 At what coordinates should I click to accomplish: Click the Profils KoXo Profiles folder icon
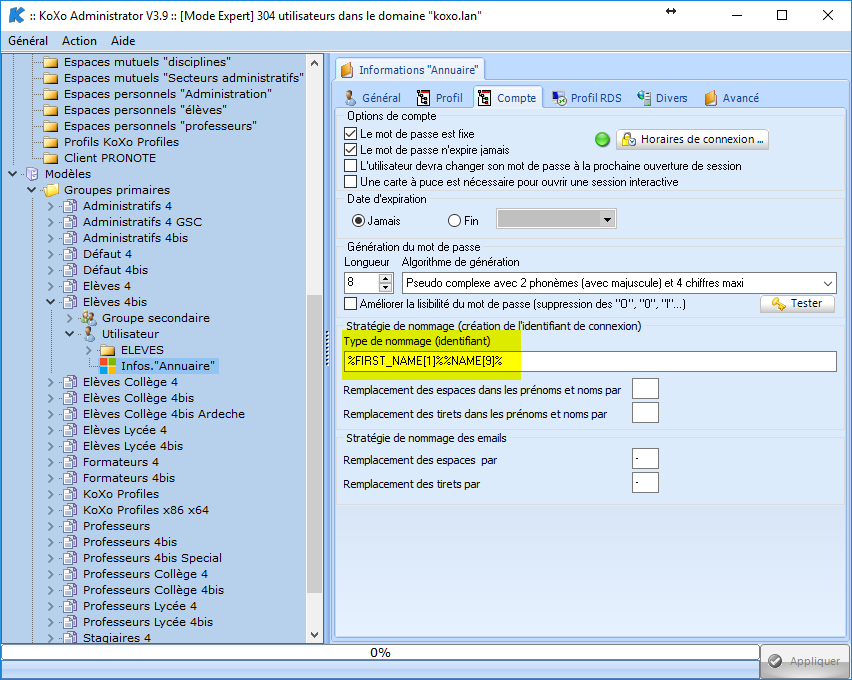click(x=51, y=142)
